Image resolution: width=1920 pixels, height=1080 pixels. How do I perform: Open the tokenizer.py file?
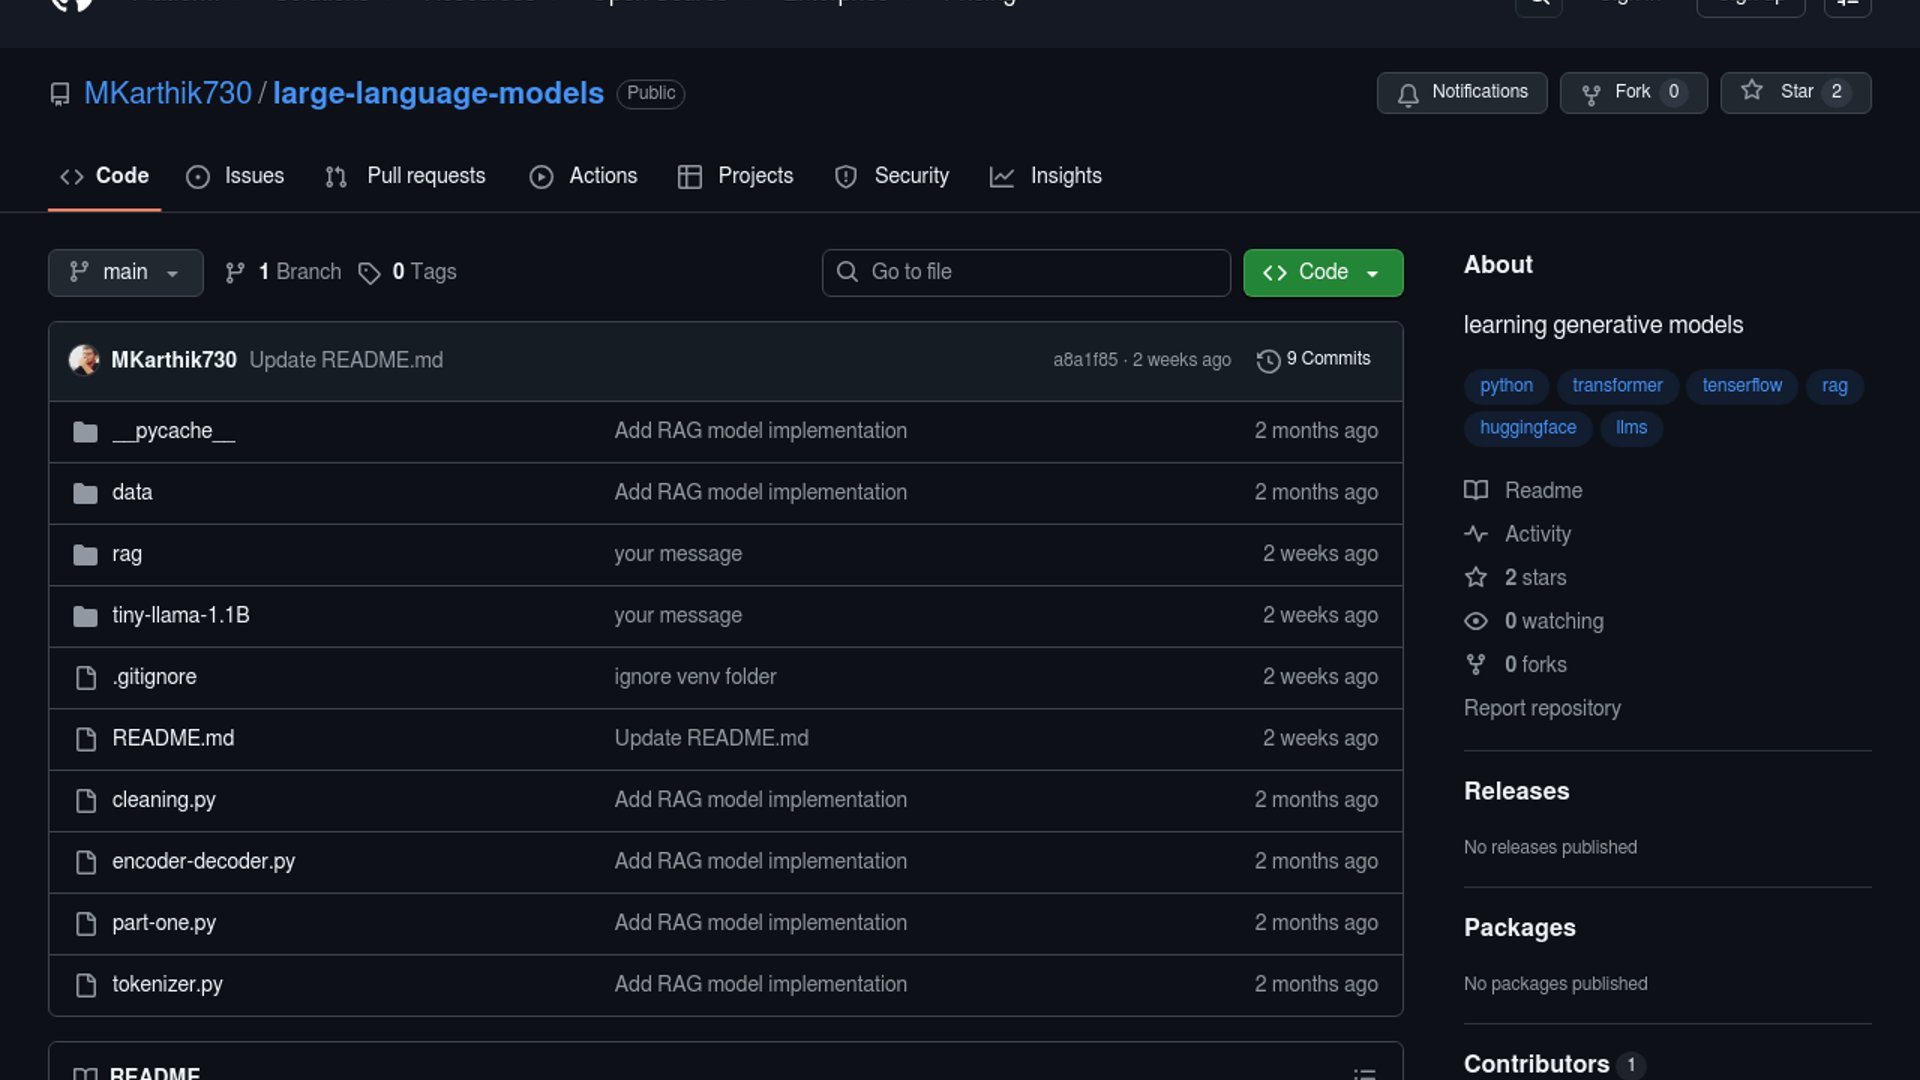[x=167, y=984]
